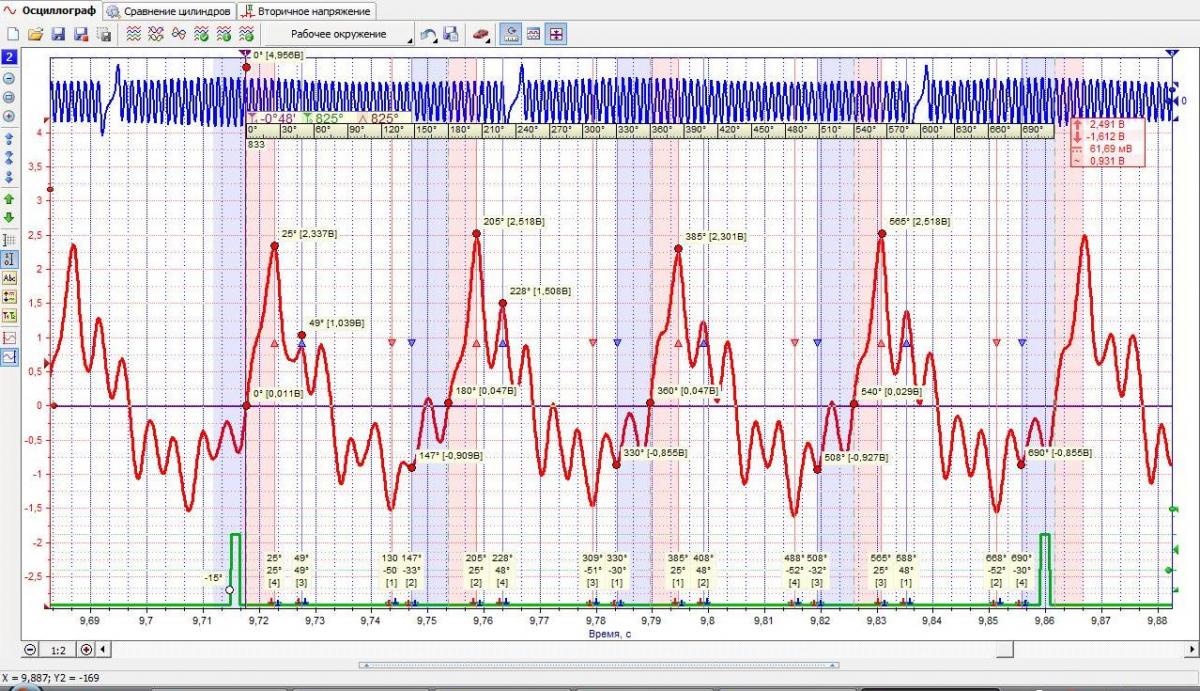Click the blue floppy save icon

coord(57,34)
